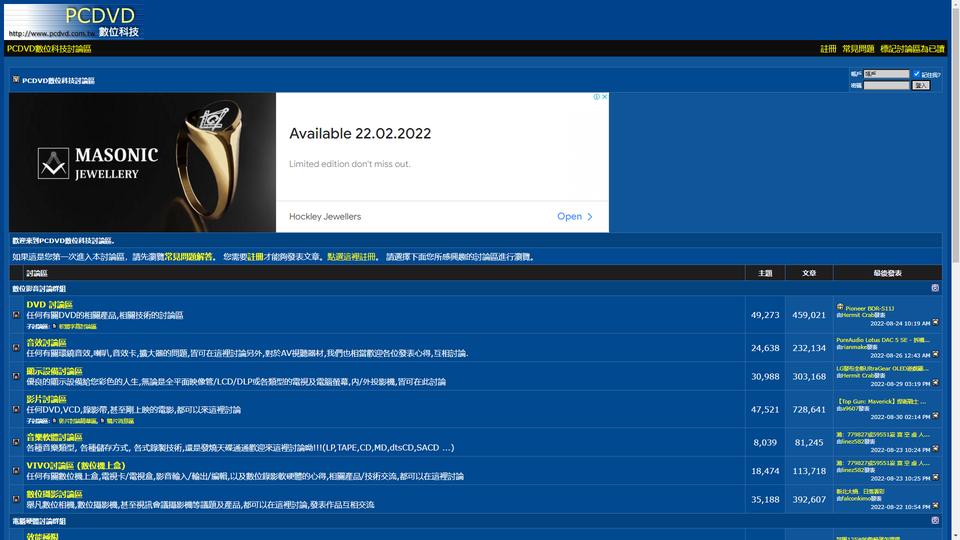Click the 49,273 topics count
This screenshot has height=540, width=960.
point(765,315)
